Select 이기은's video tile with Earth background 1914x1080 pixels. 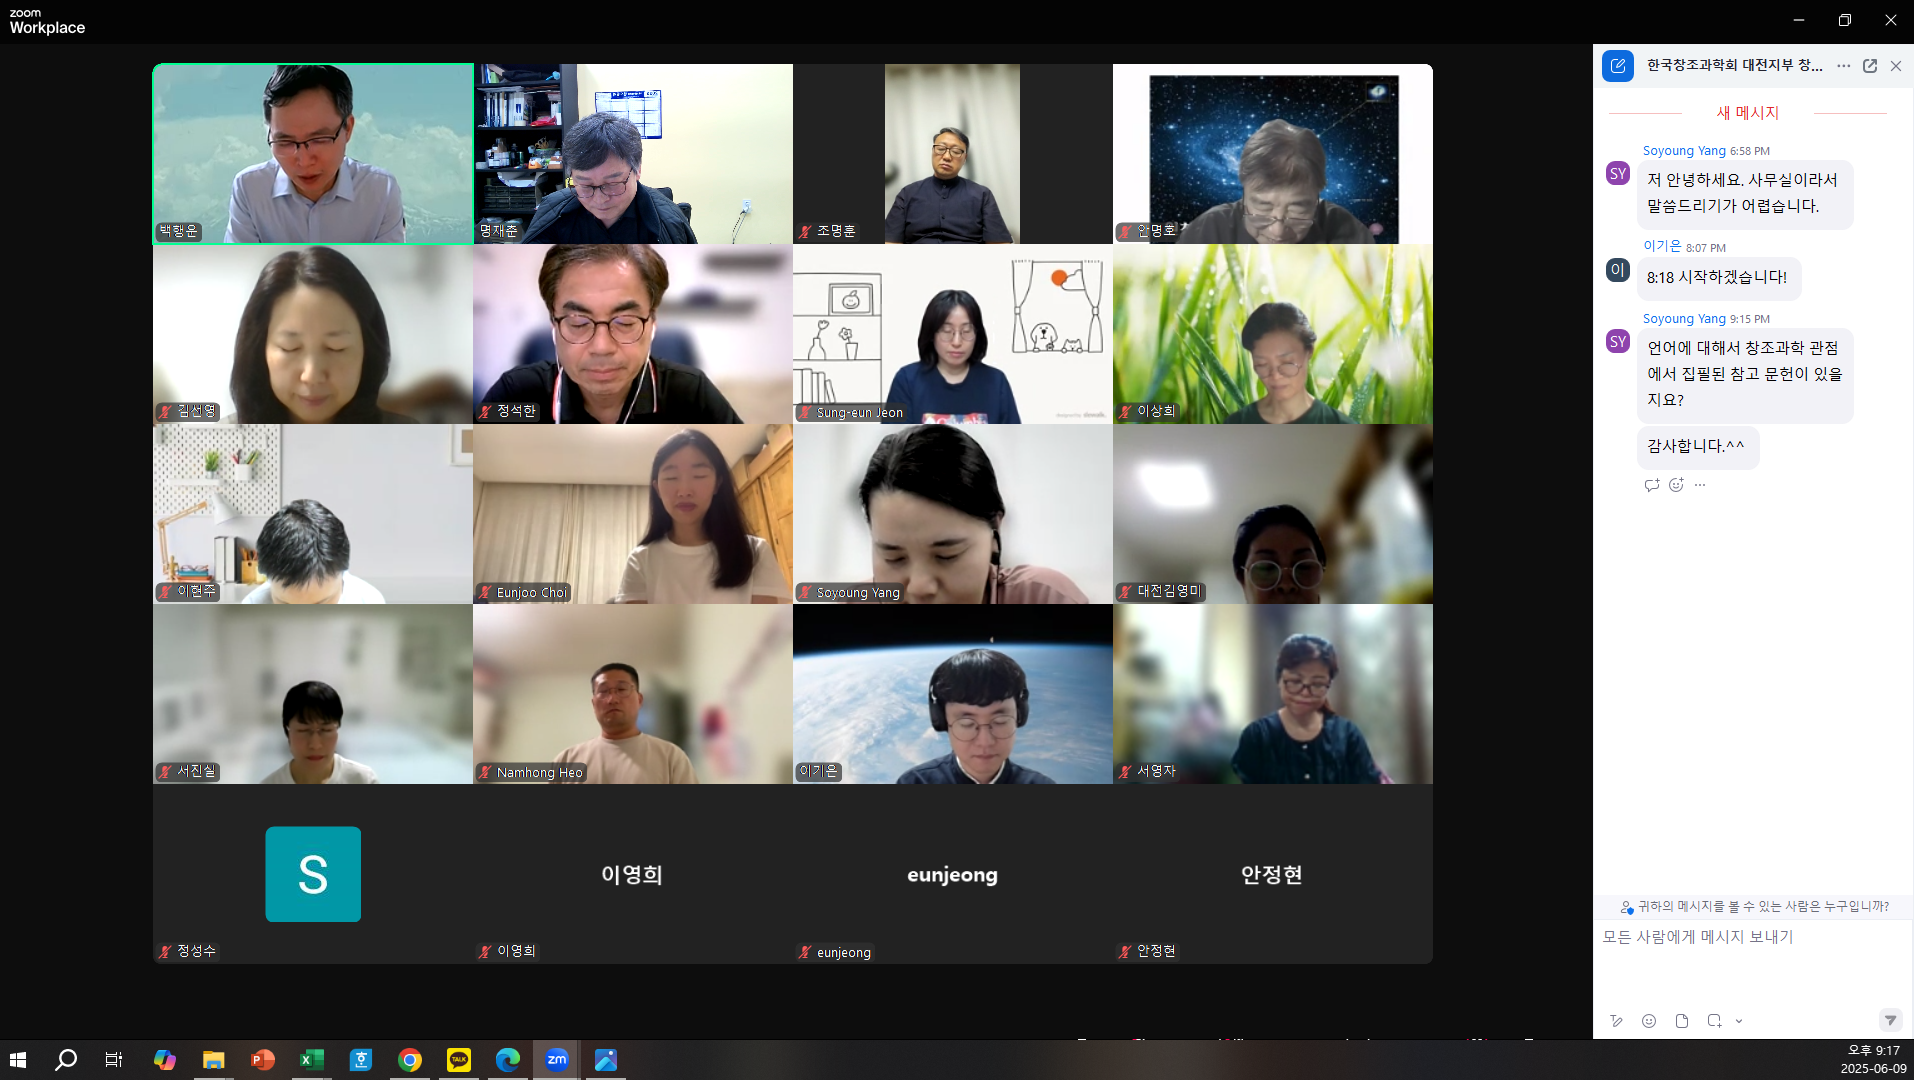pyautogui.click(x=953, y=694)
